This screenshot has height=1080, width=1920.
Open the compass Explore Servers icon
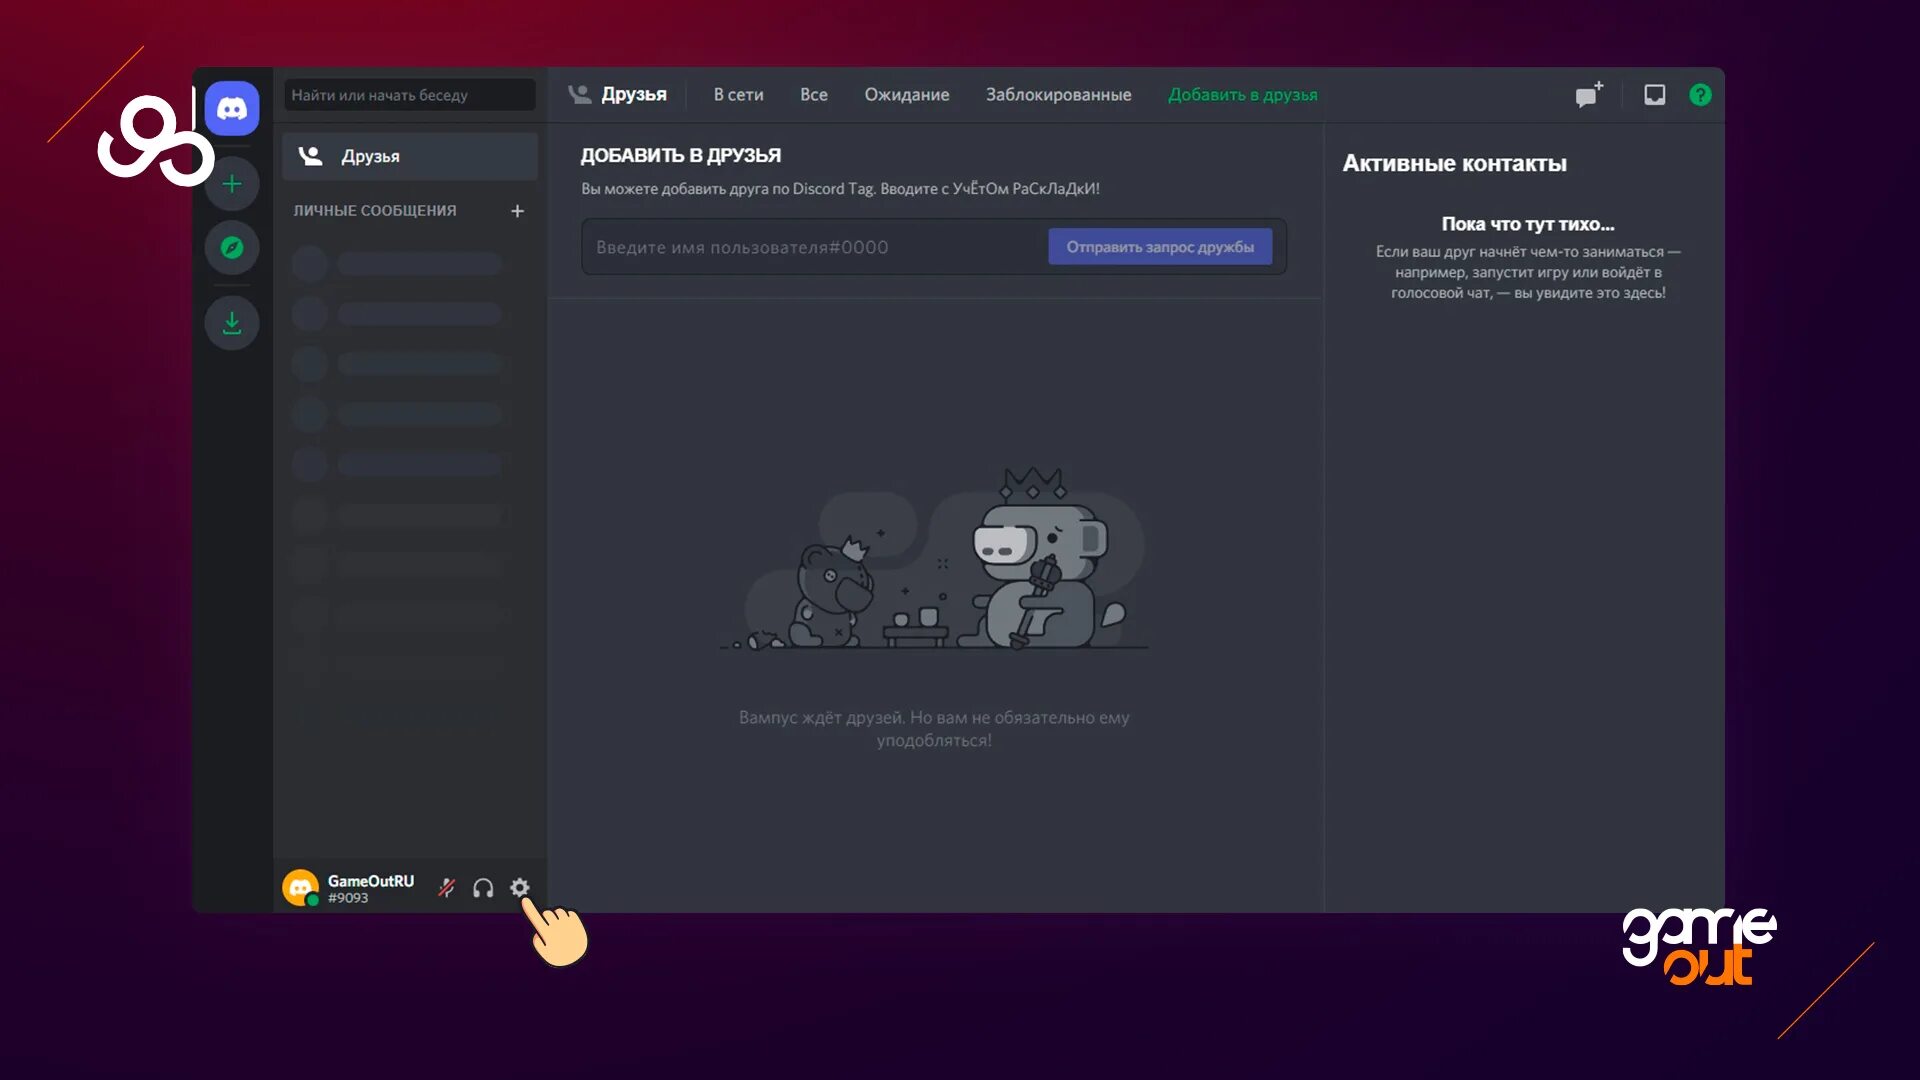click(232, 247)
